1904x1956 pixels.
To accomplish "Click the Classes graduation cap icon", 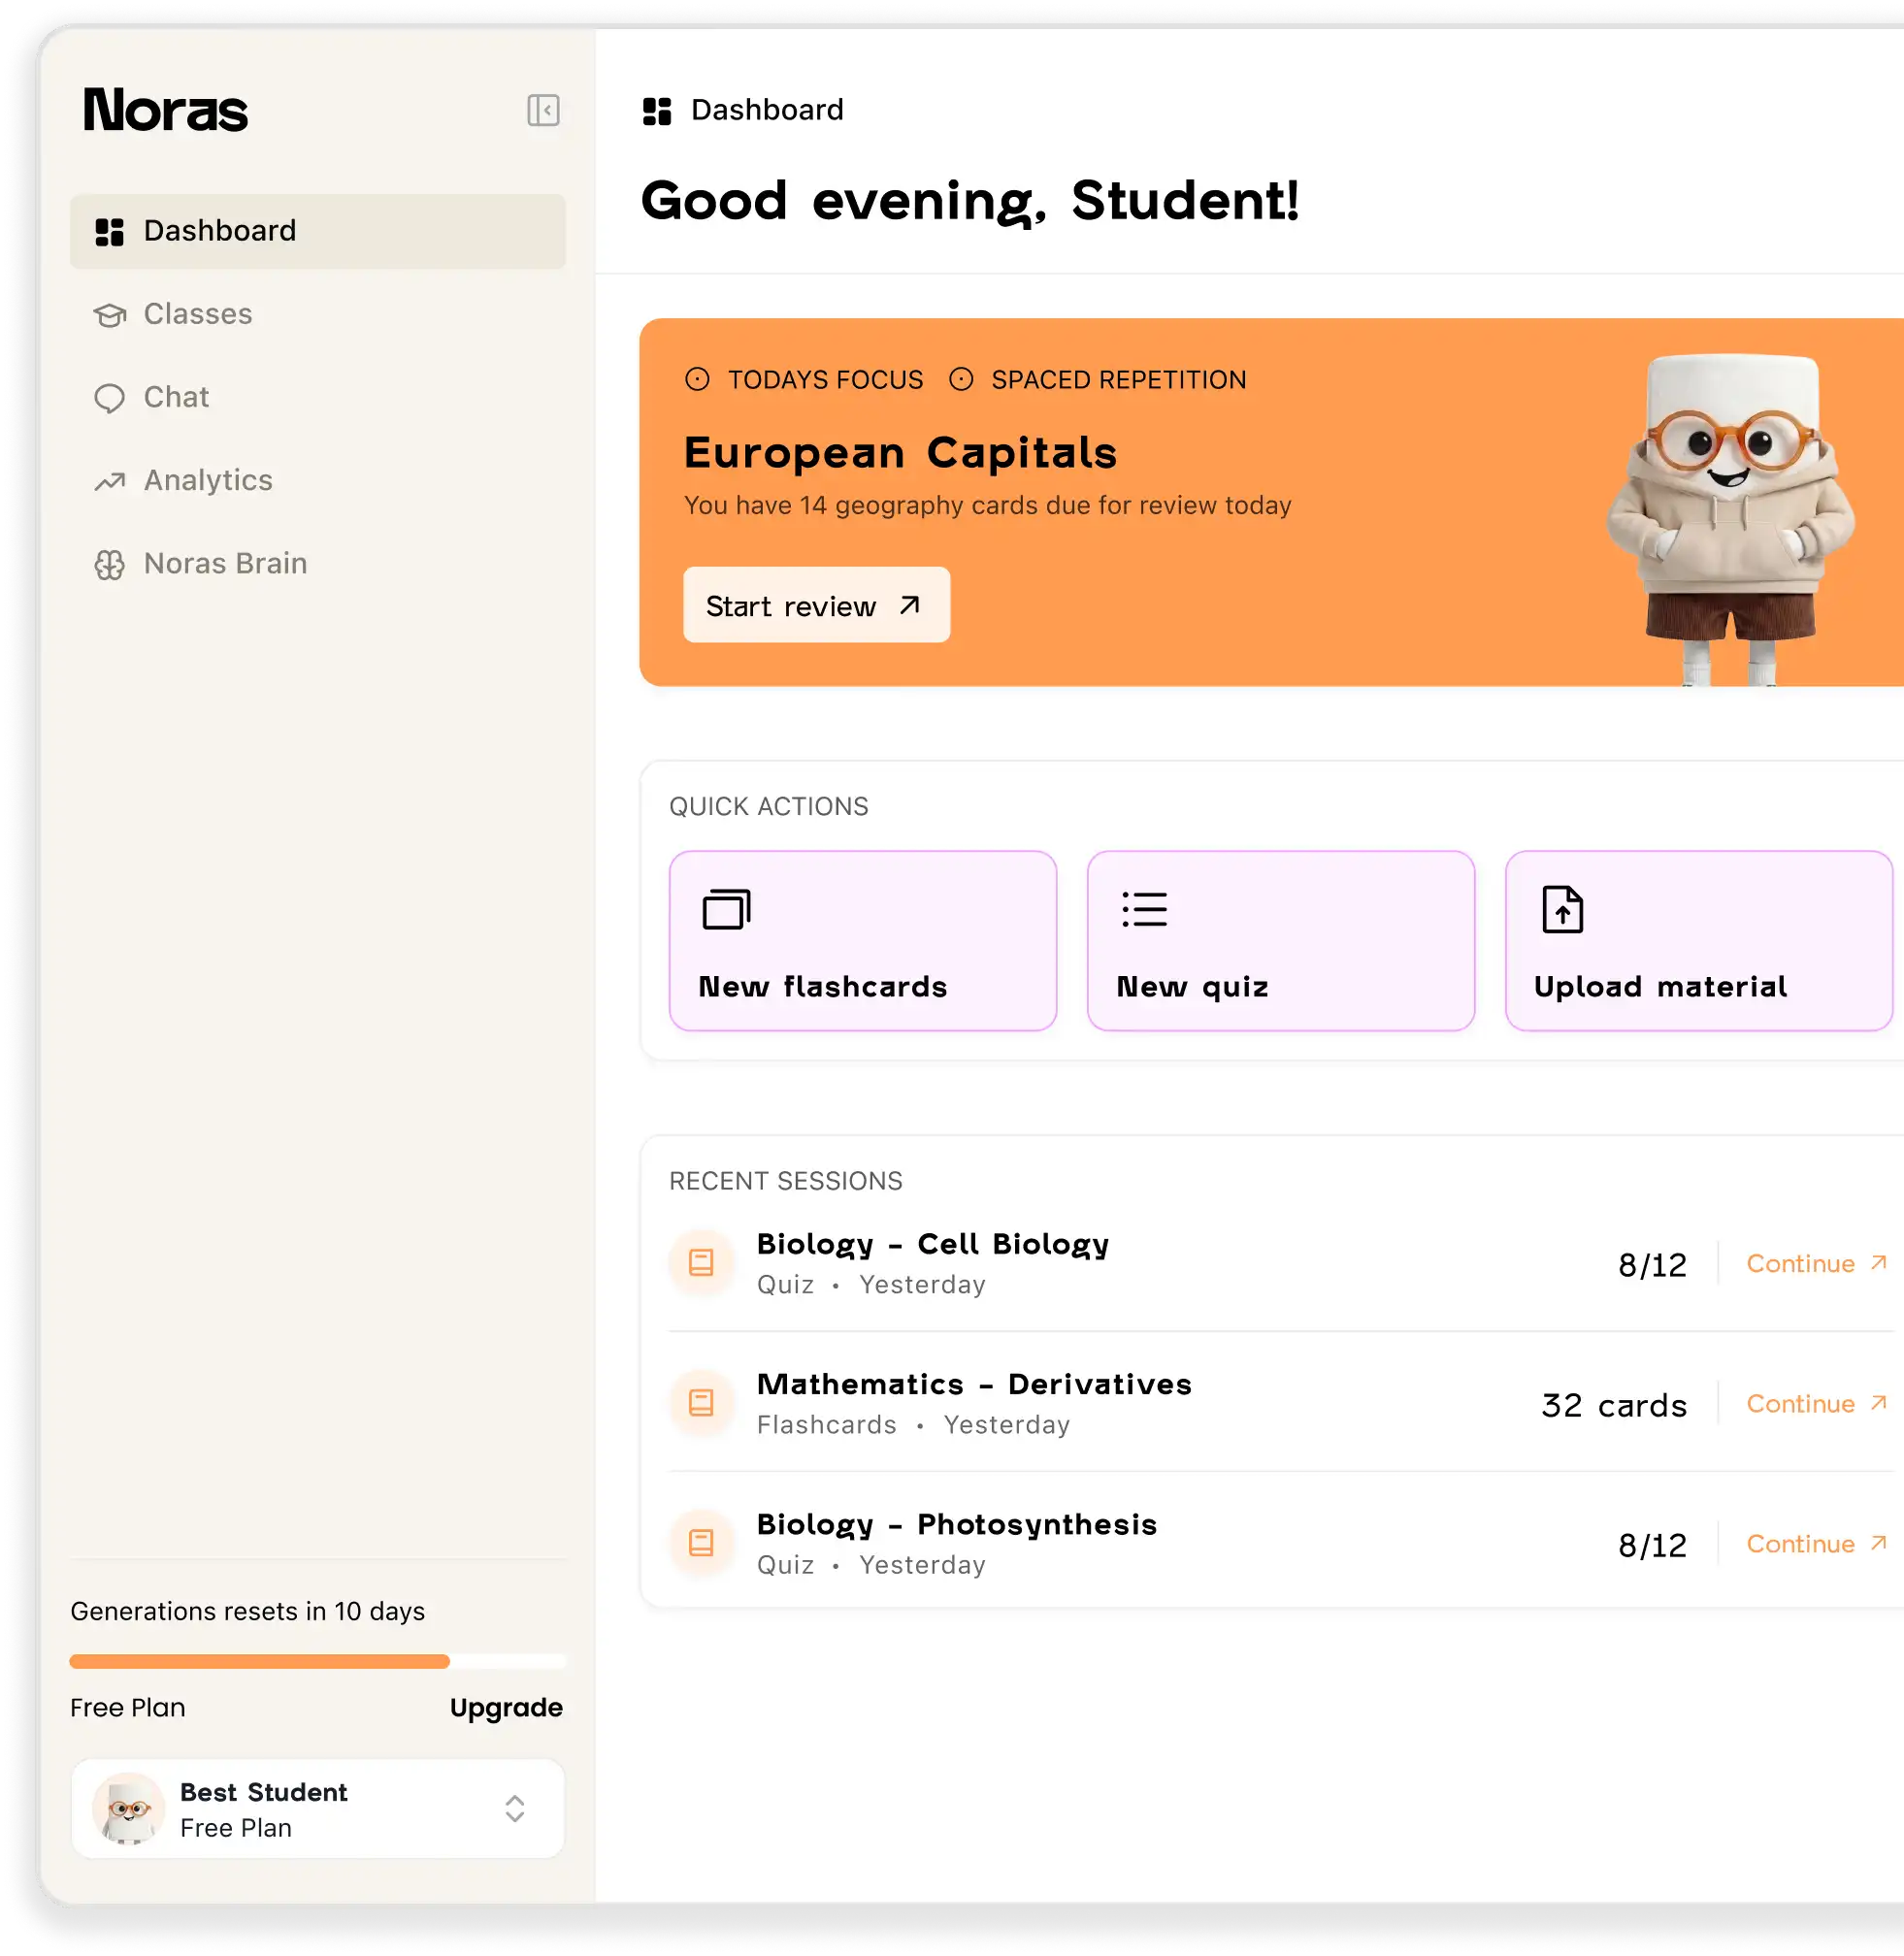I will [109, 315].
